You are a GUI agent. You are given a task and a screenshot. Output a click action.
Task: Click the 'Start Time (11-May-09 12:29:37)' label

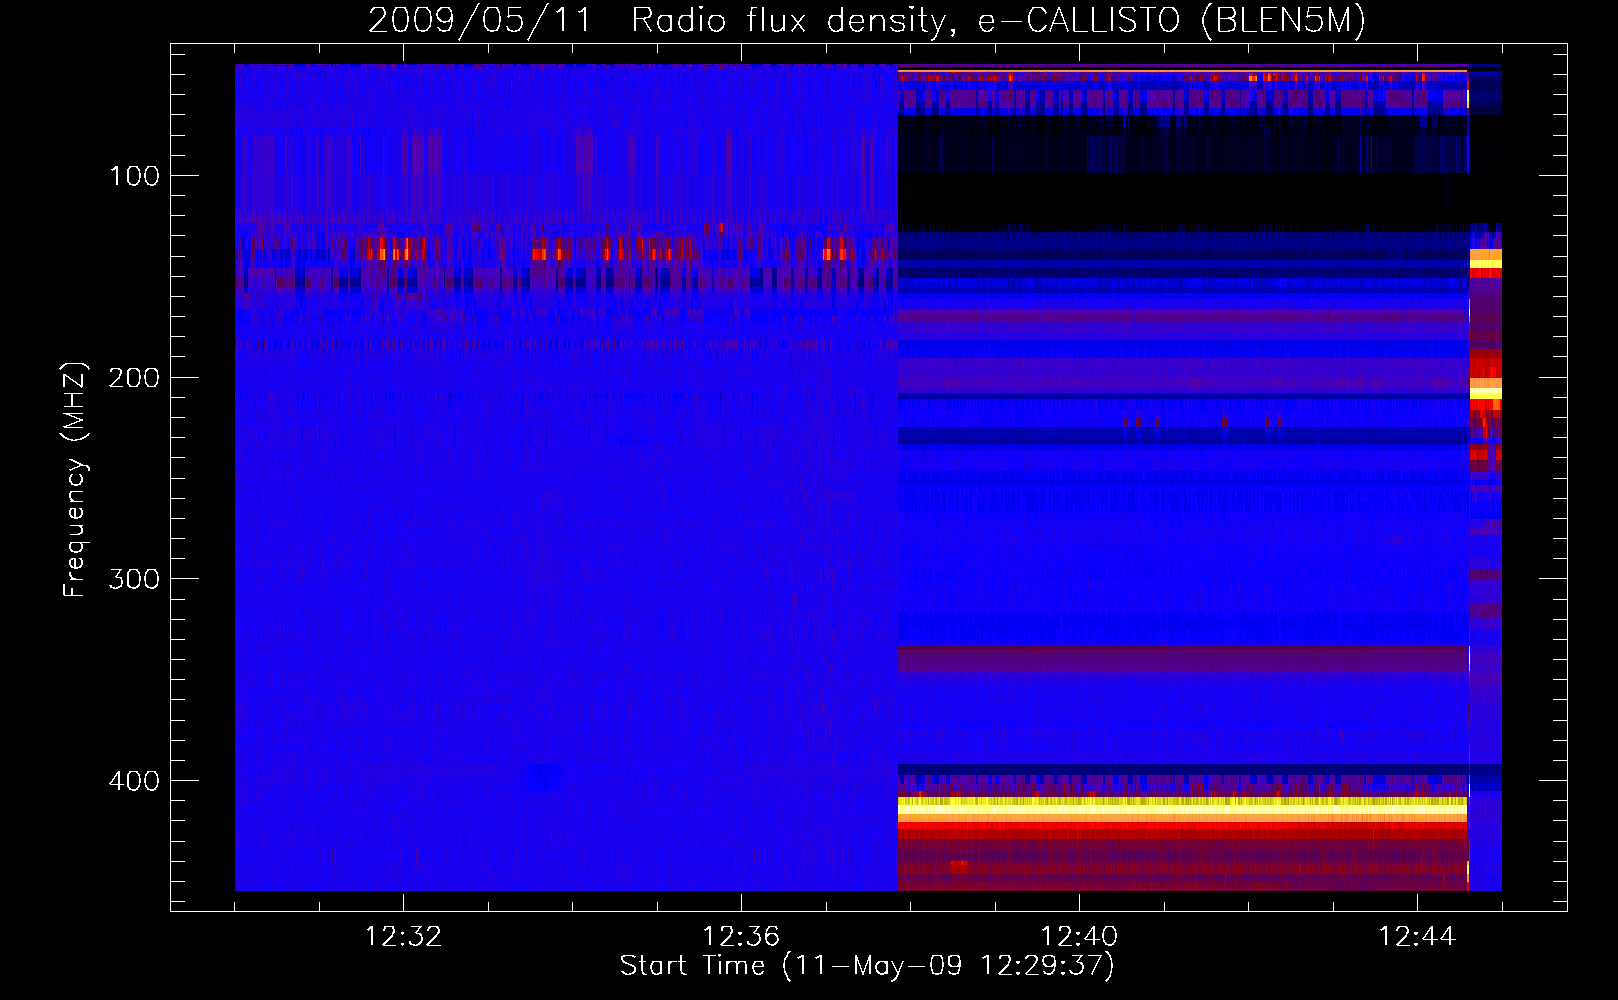(x=867, y=966)
